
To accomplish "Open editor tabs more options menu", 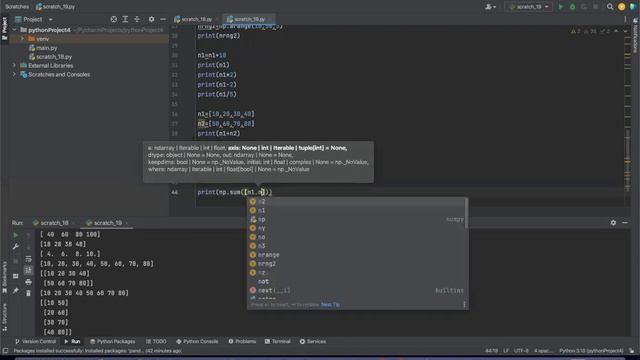I will pos(625,19).
